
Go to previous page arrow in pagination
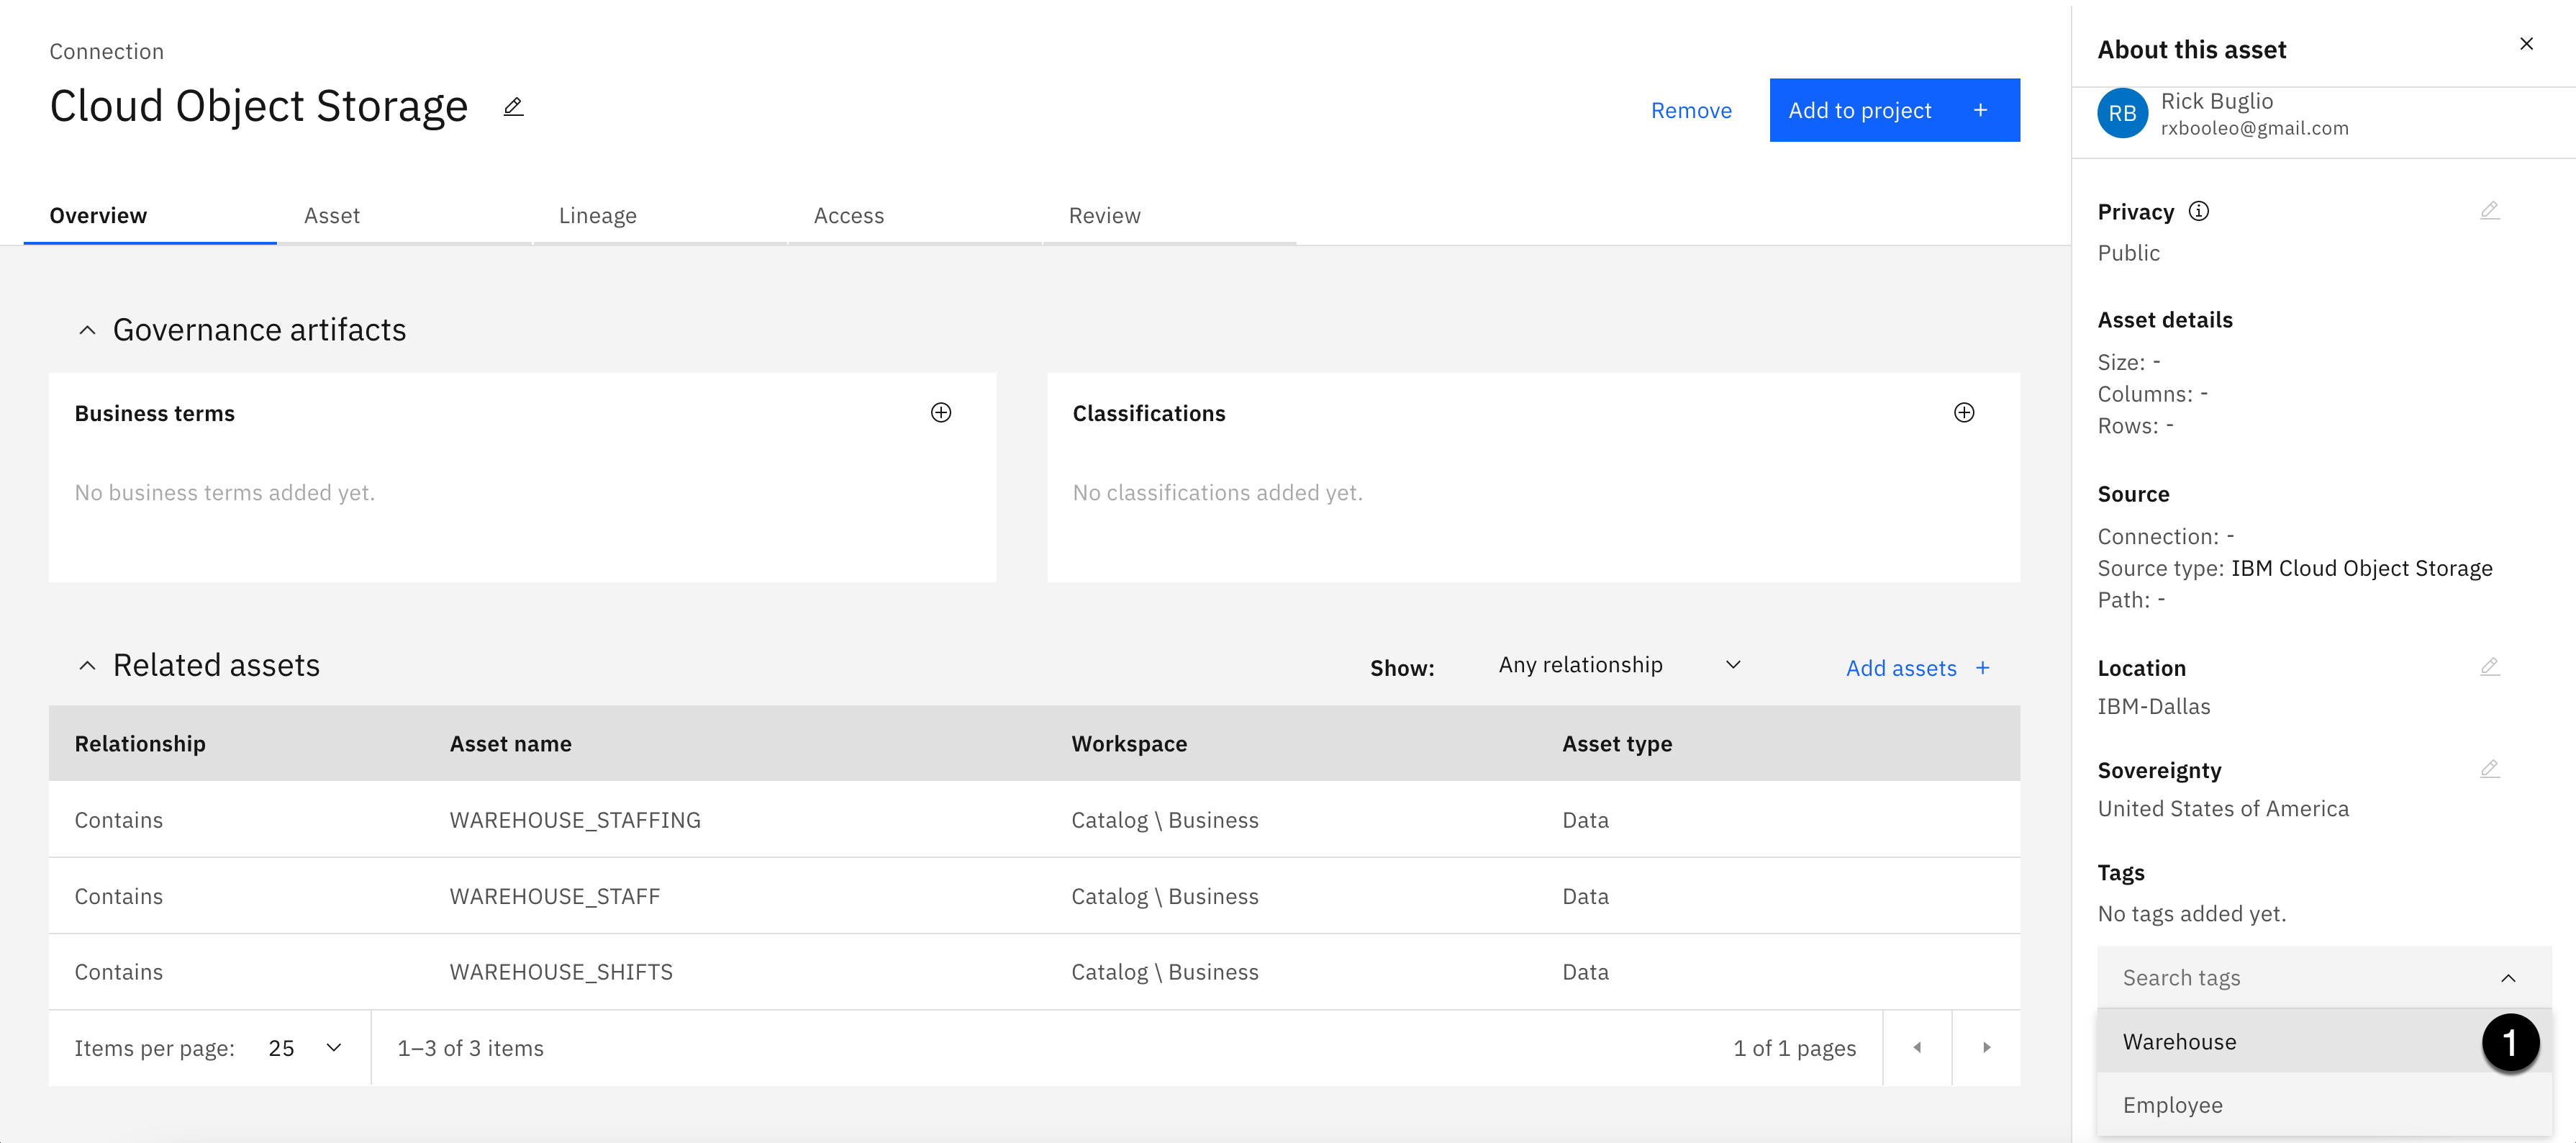point(1916,1047)
